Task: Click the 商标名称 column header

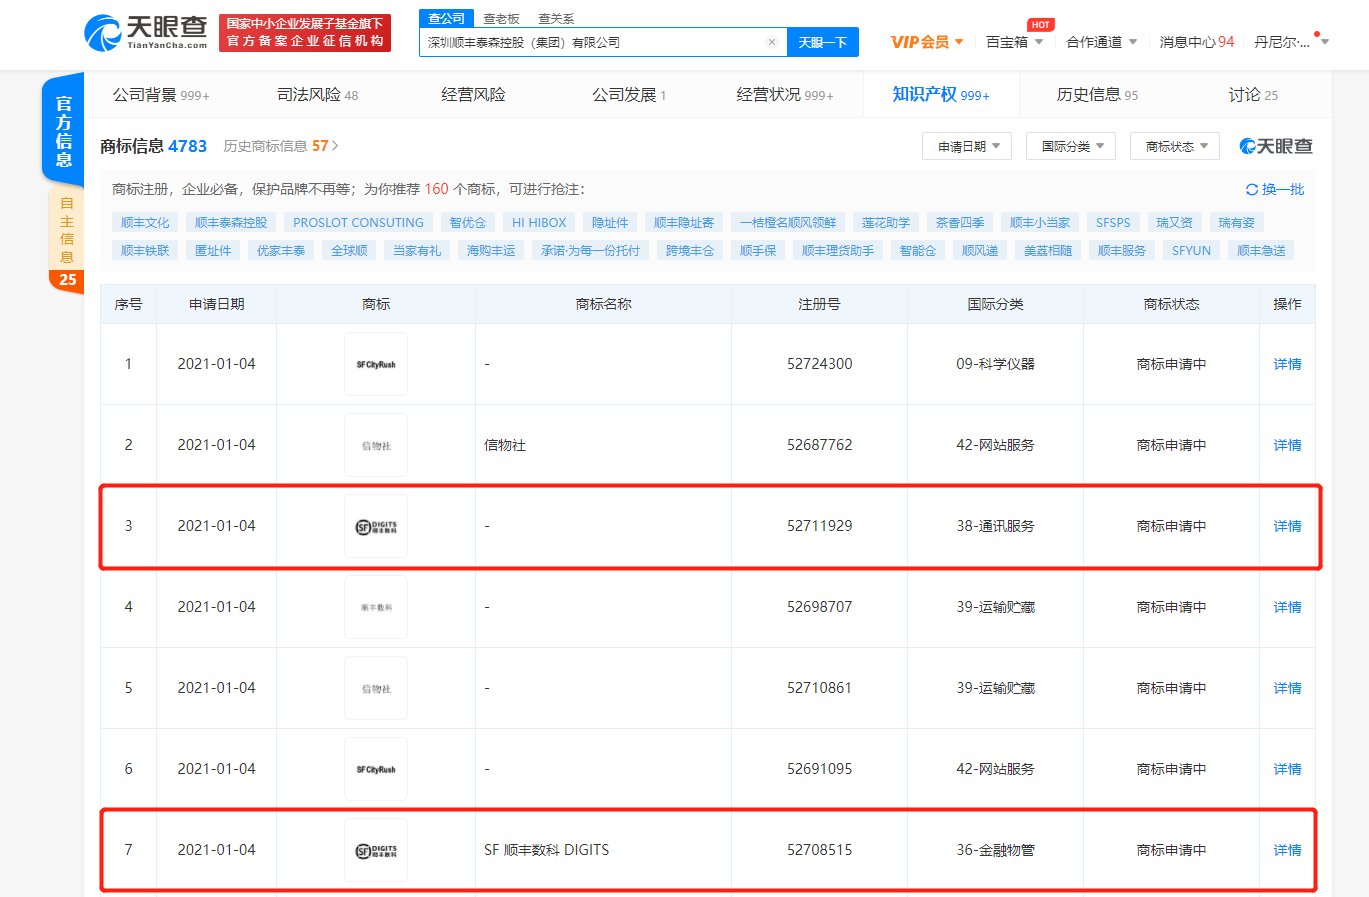Action: (603, 304)
